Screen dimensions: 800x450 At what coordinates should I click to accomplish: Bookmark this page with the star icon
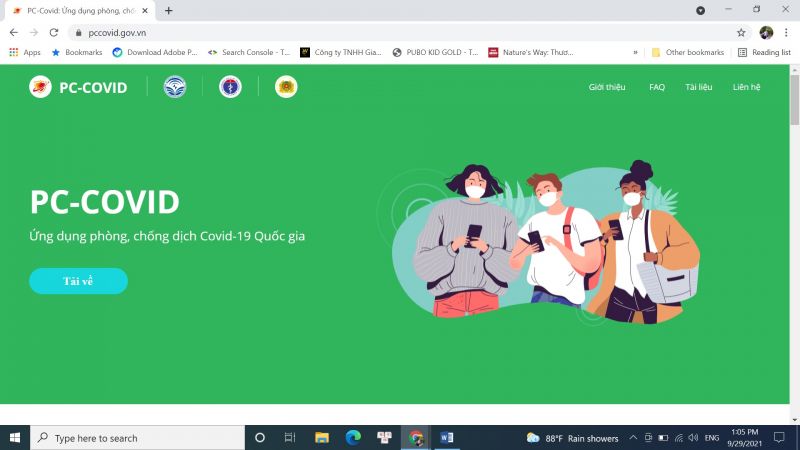(741, 33)
